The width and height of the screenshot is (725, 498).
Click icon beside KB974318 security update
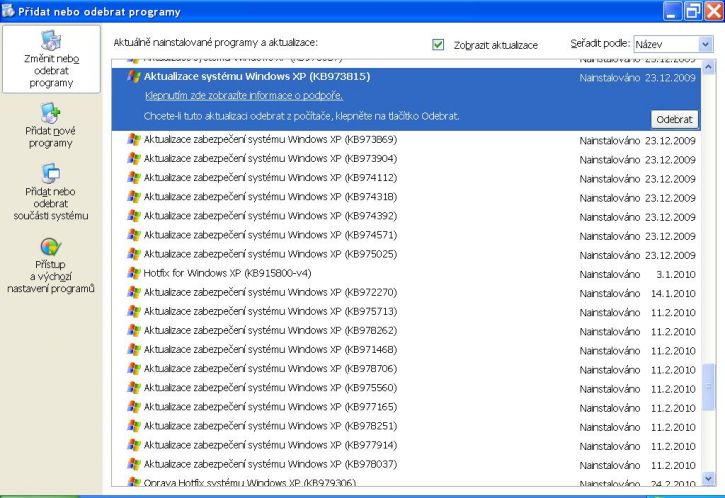134,197
